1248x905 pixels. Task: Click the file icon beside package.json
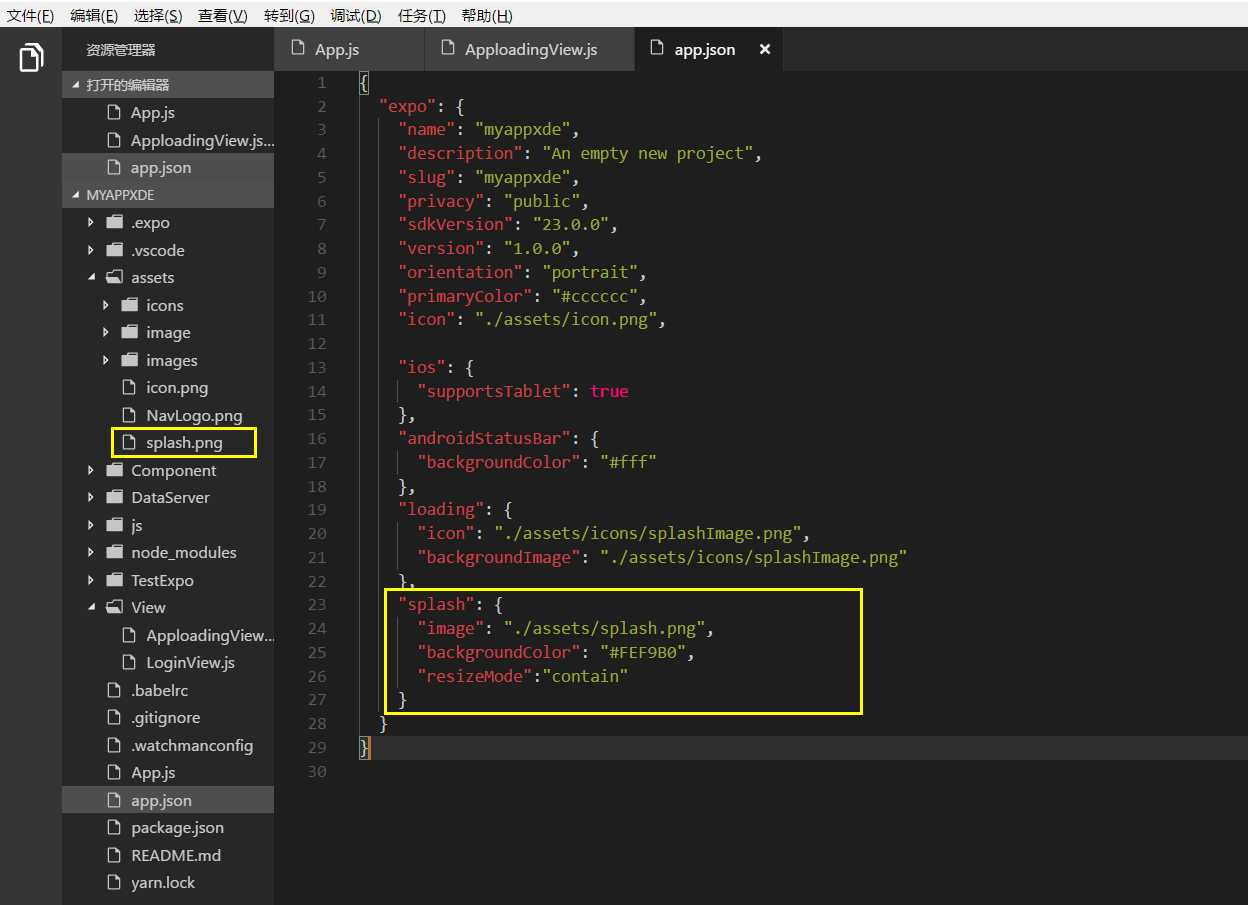click(113, 827)
